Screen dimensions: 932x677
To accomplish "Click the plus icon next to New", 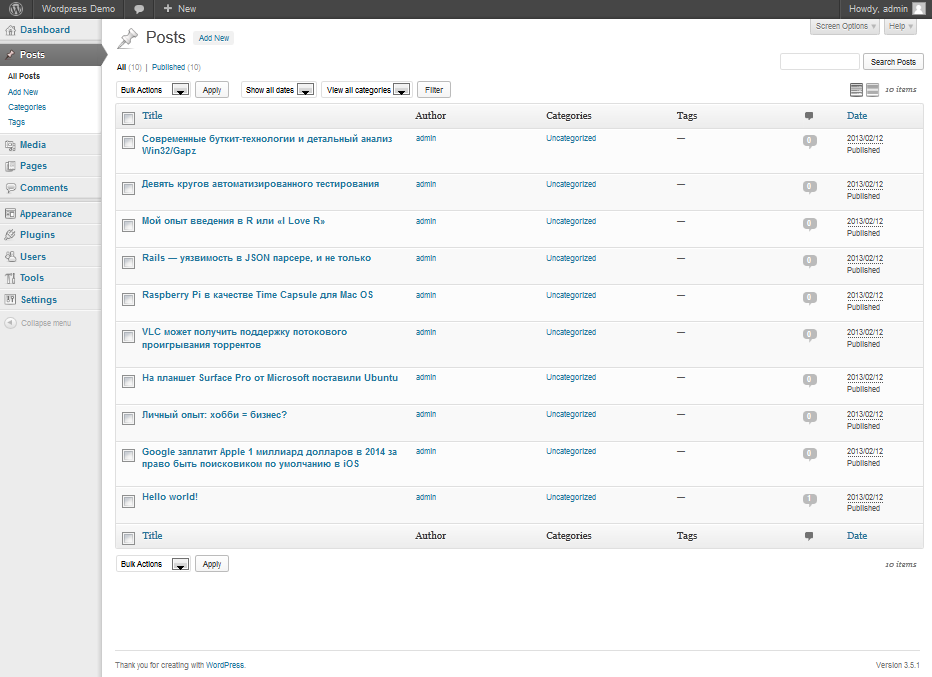I will click(168, 8).
